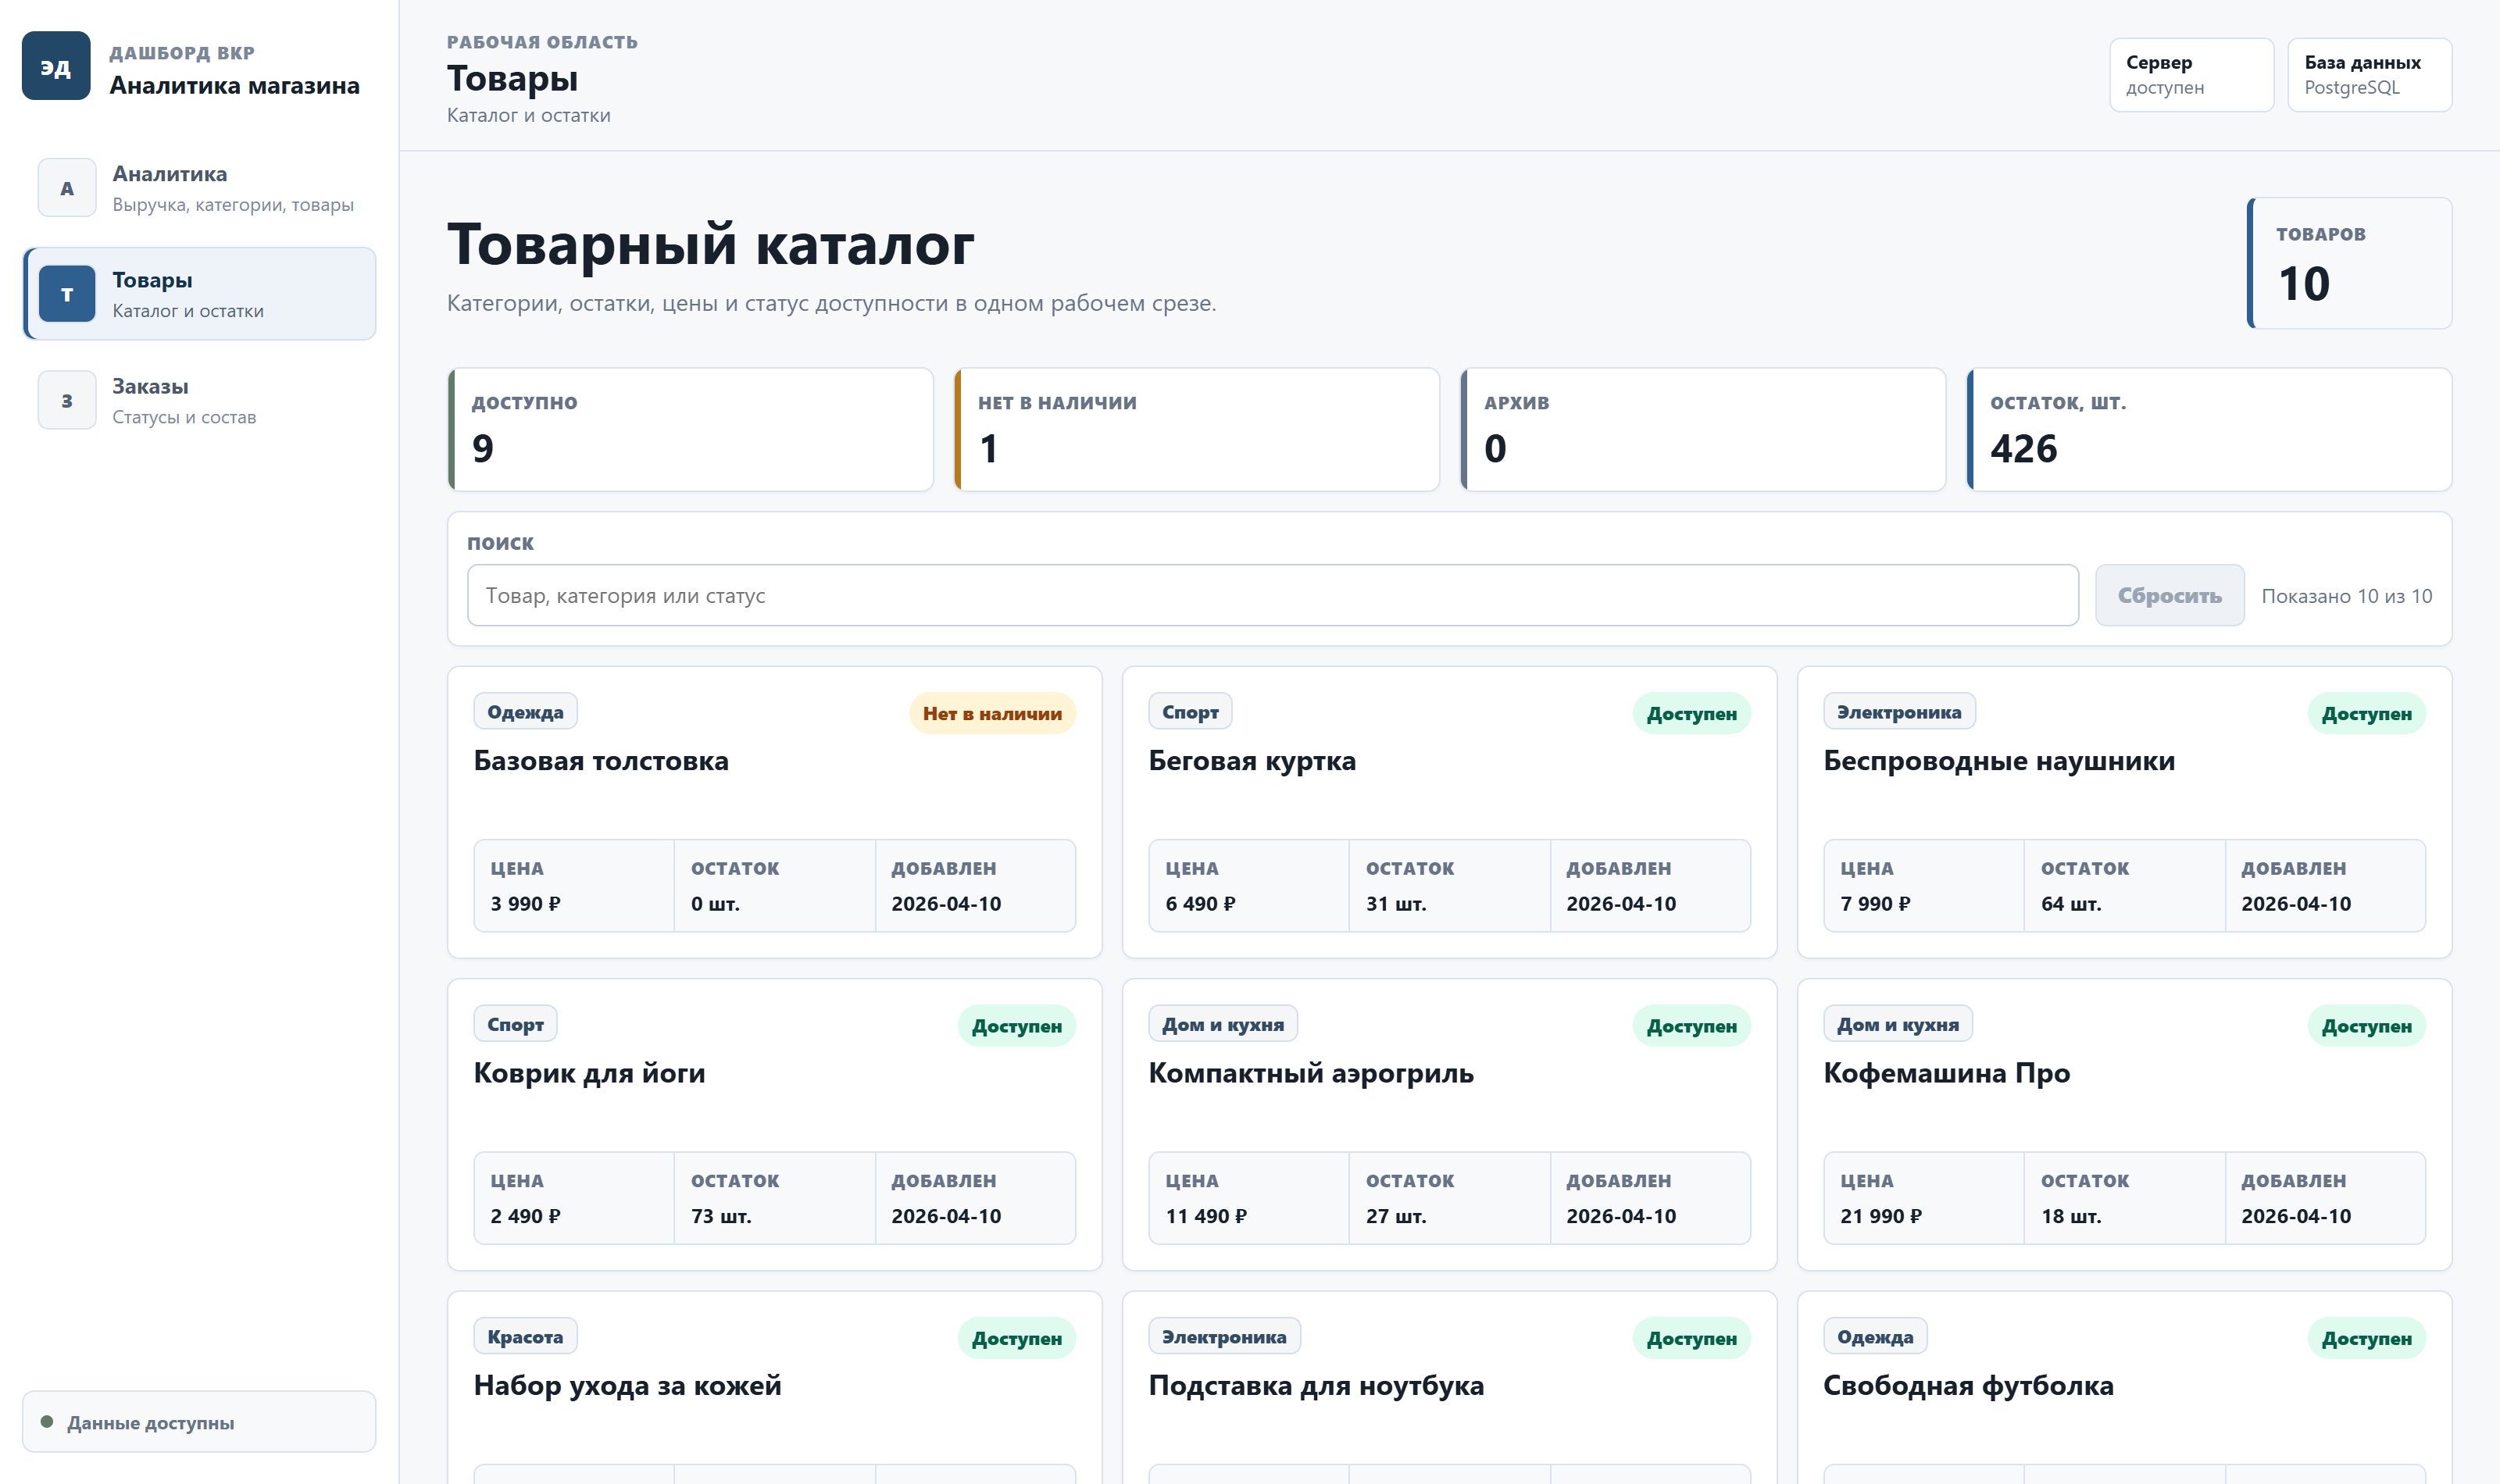Click the 'А' Аналитика sidebar icon
This screenshot has height=1484, width=2500.
(67, 188)
